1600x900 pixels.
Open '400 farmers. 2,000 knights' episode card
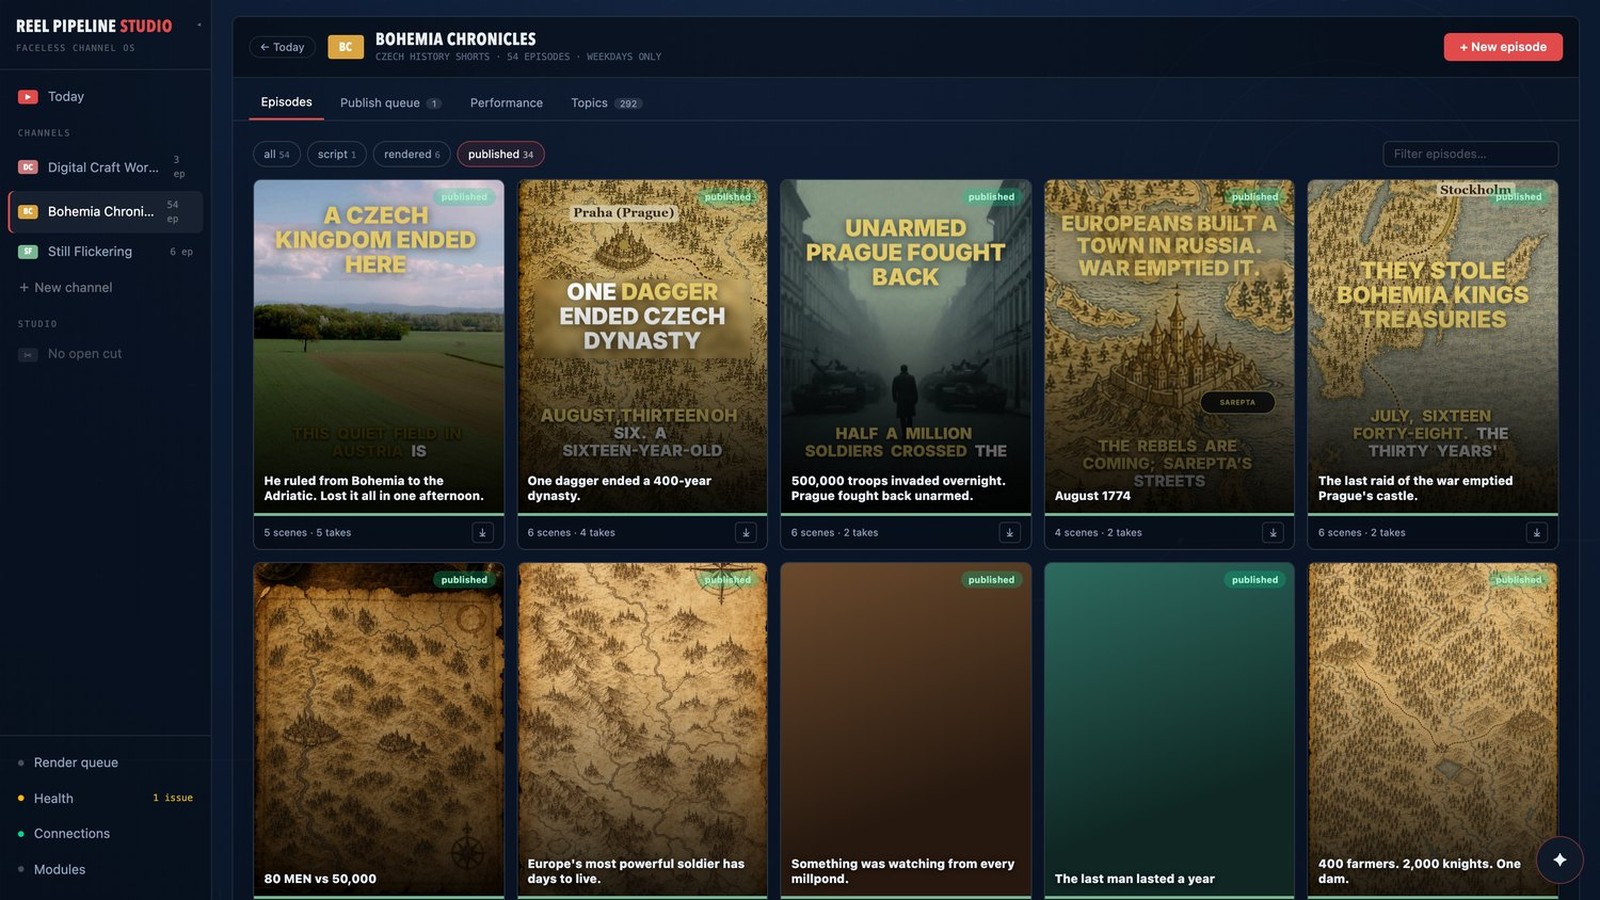(x=1433, y=730)
